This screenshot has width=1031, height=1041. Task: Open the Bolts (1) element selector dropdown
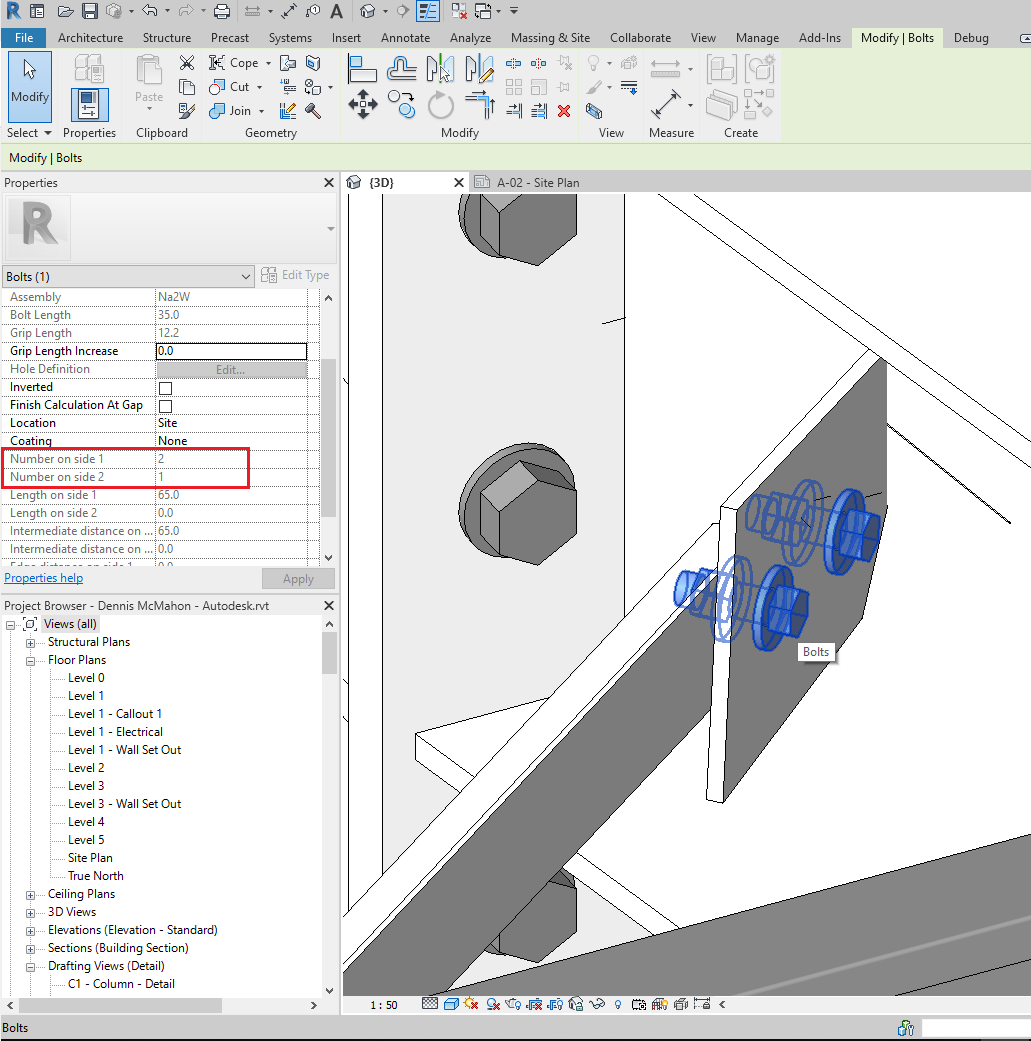[x=247, y=276]
